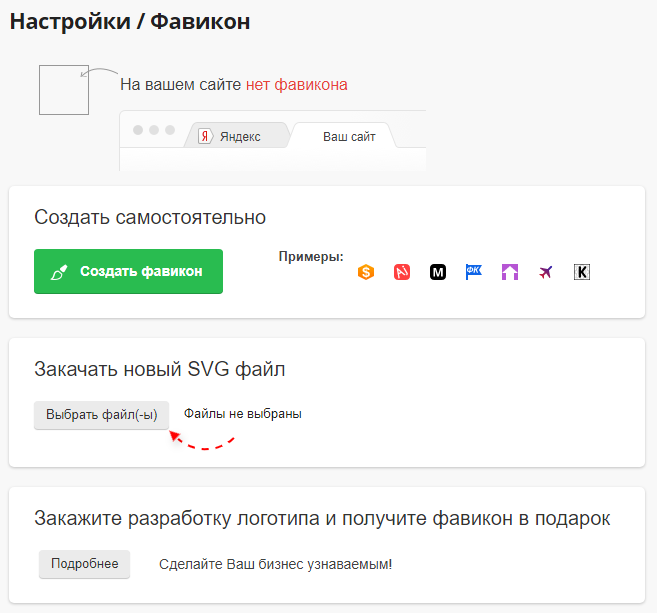Click the Выбрать файл(-ы) file chooser button

[x=102, y=414]
